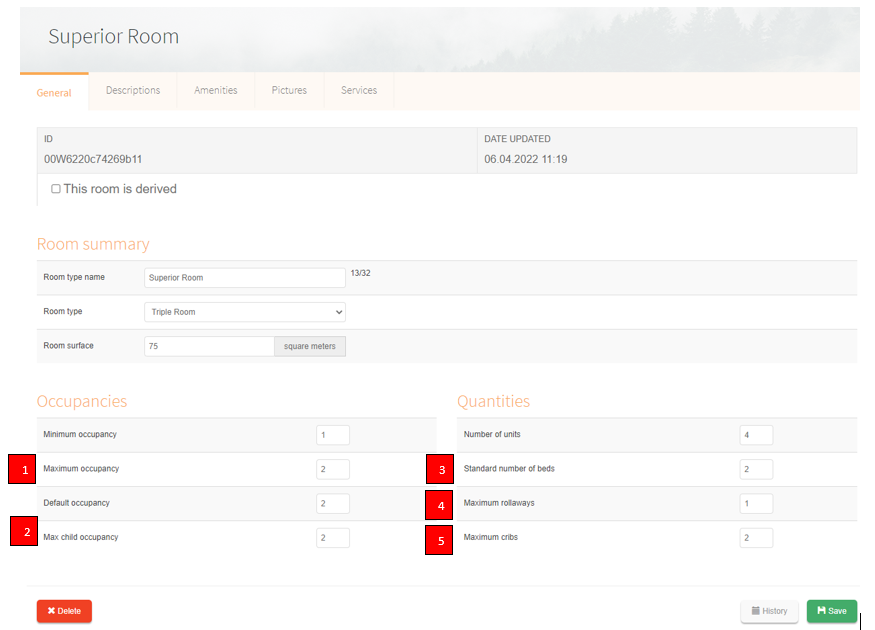Click the history icon on the History button

pyautogui.click(x=757, y=611)
